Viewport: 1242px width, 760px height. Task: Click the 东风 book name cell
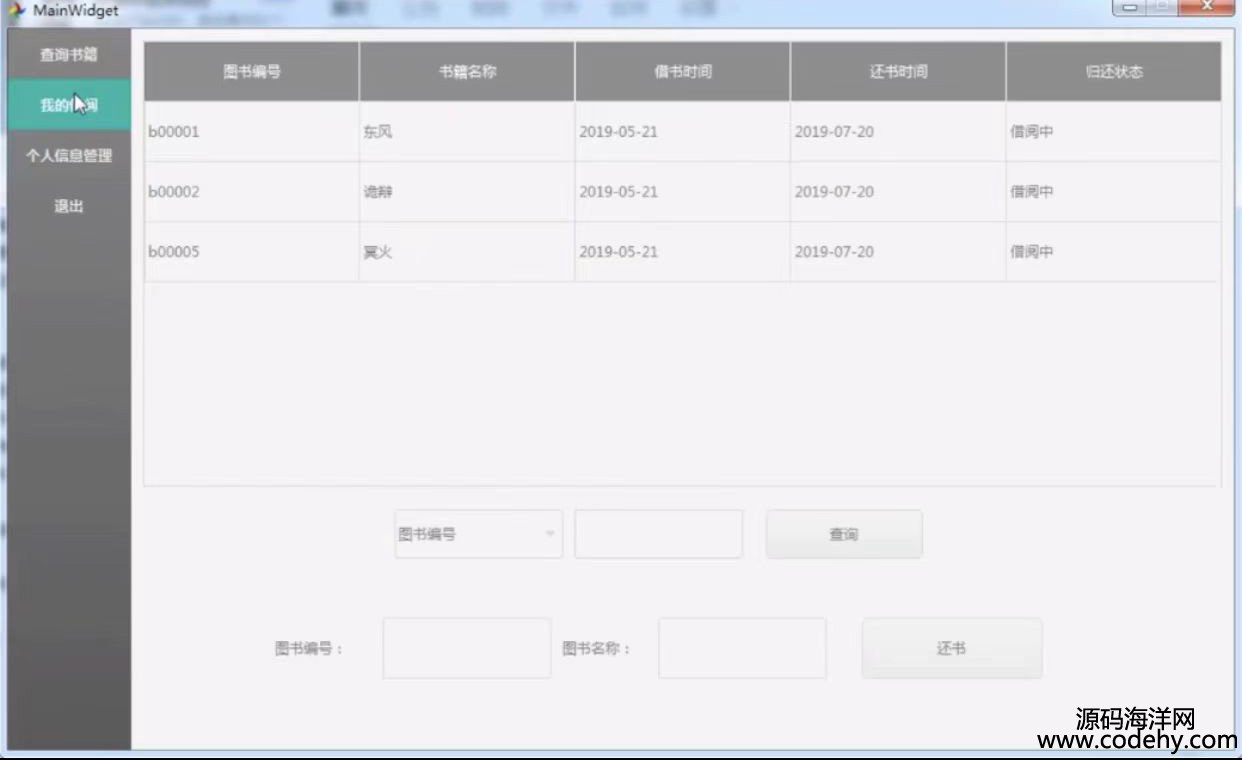468,131
